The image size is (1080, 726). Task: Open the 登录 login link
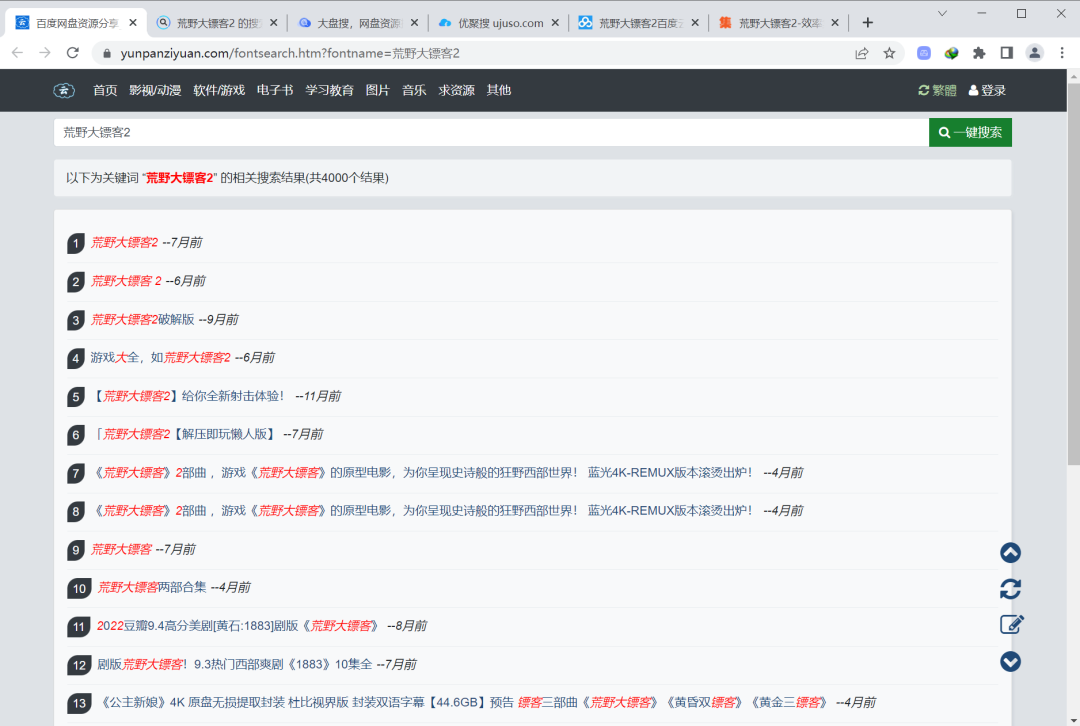[987, 90]
